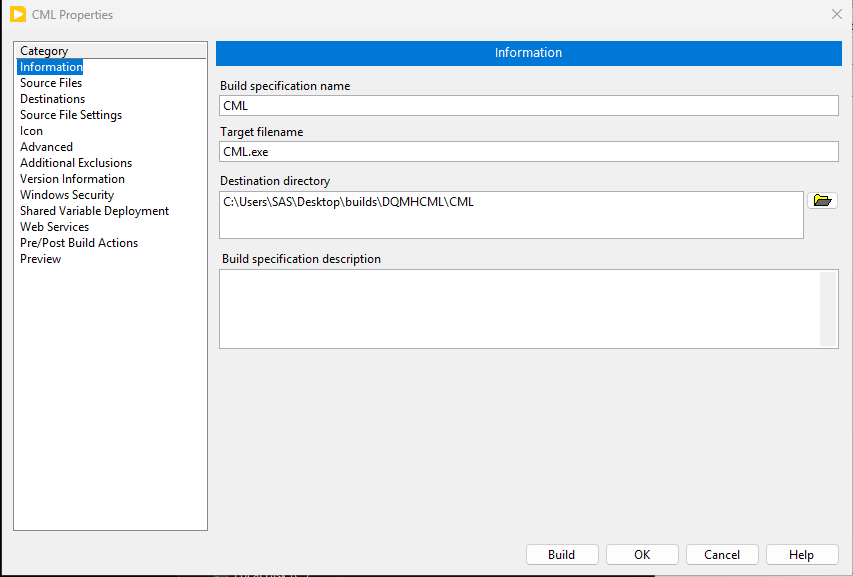The height and width of the screenshot is (577, 853).
Task: Focus the Build specification name field
Action: coord(529,106)
